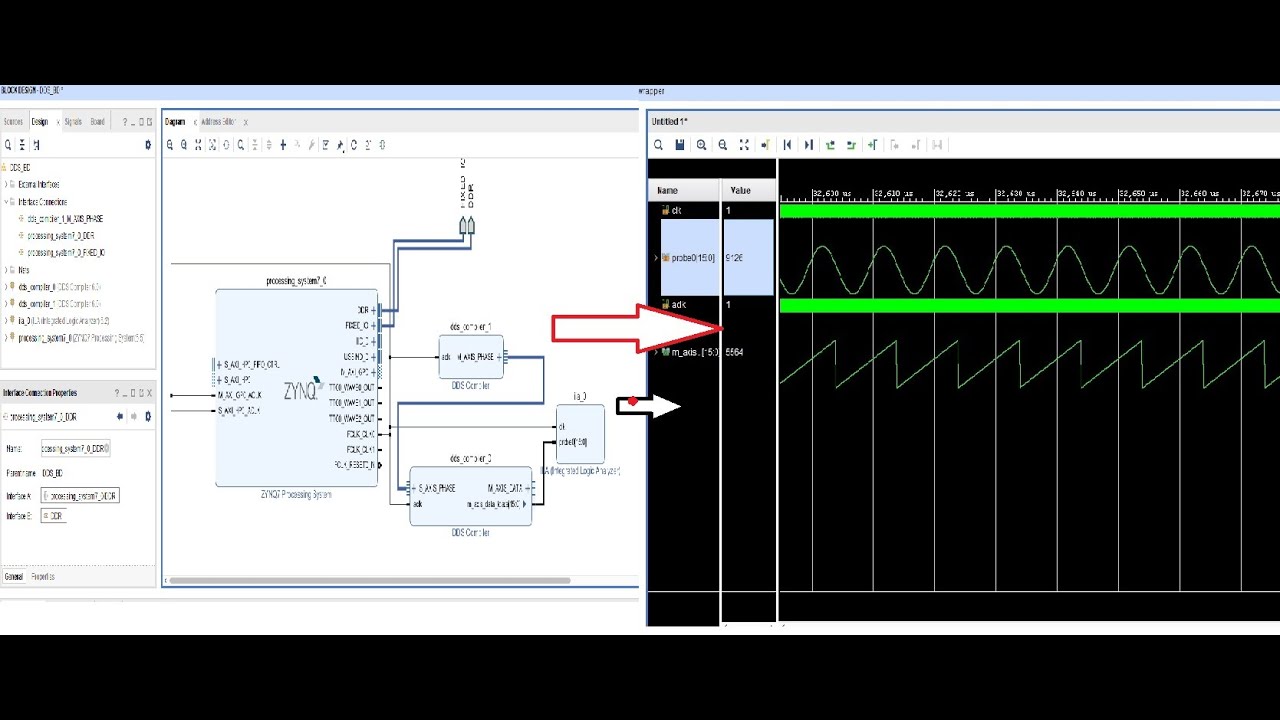Select ila_0 block in diagram
1280x720 pixels.
click(x=580, y=434)
